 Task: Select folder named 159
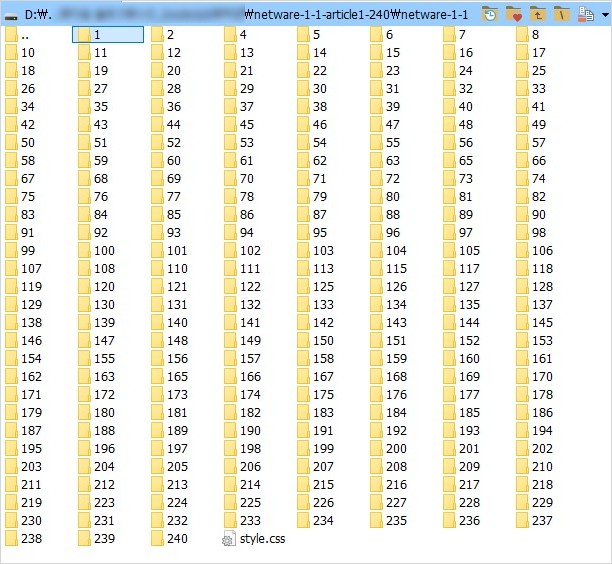389,358
